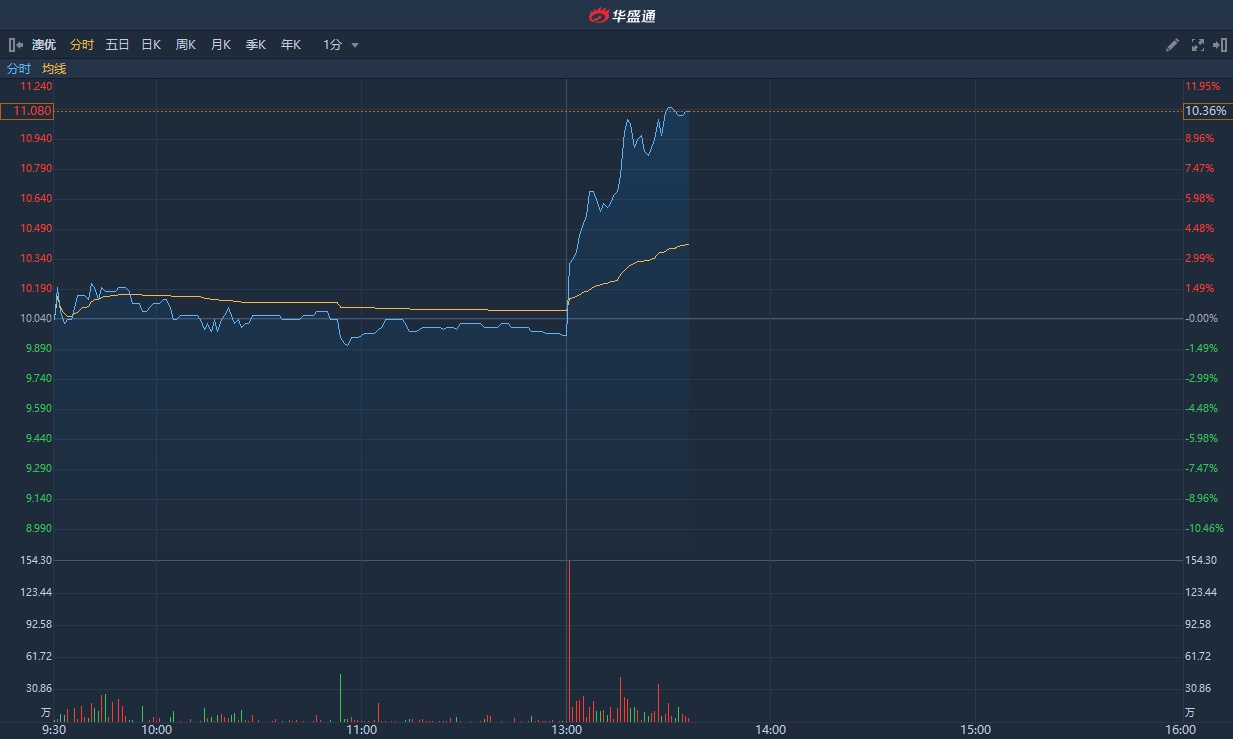Click the 10.040 baseline price label

36,318
